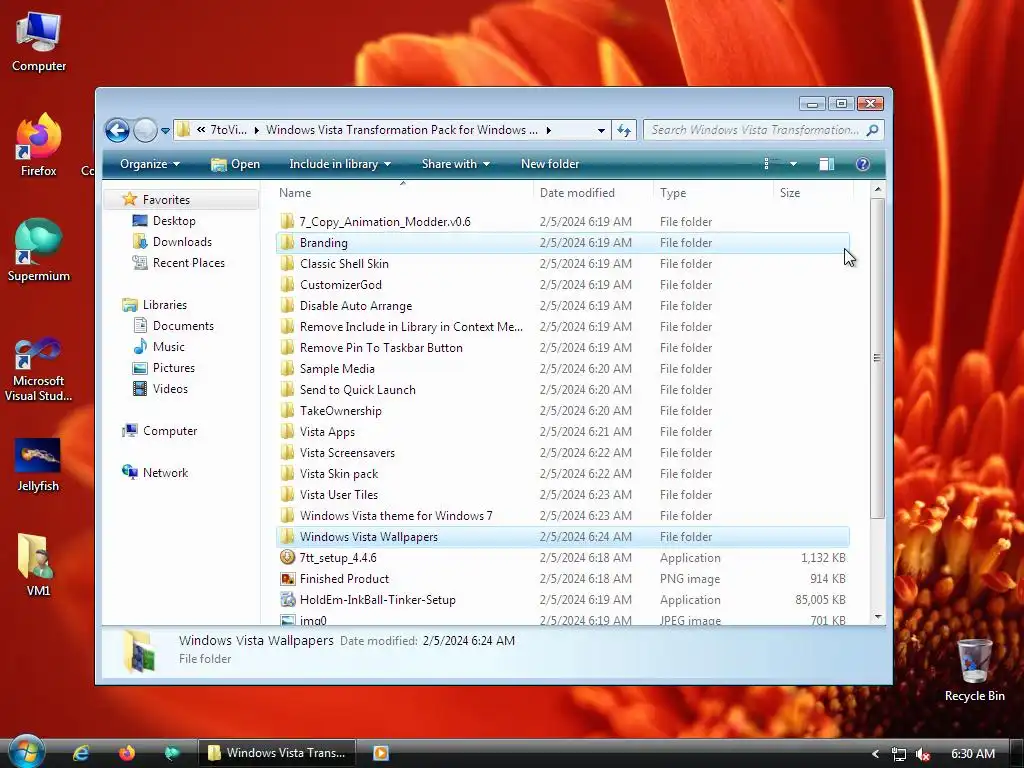This screenshot has height=768, width=1024.
Task: Select Remove Pin To Taskbar Button folder
Action: tap(562, 347)
